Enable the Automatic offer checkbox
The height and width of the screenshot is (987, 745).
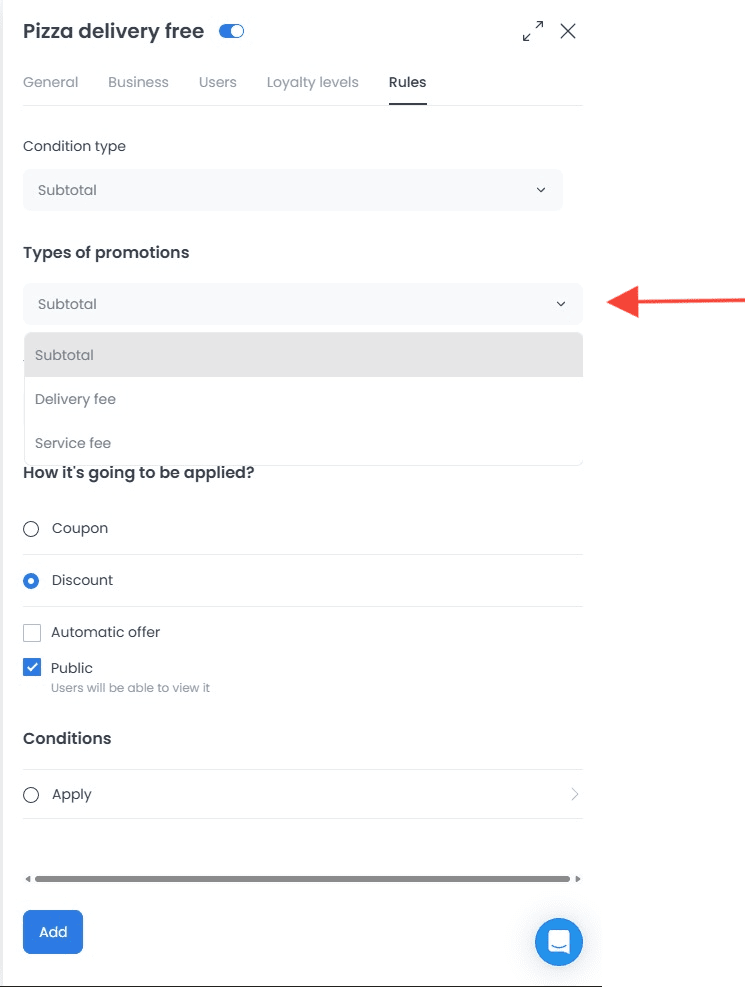pos(32,633)
